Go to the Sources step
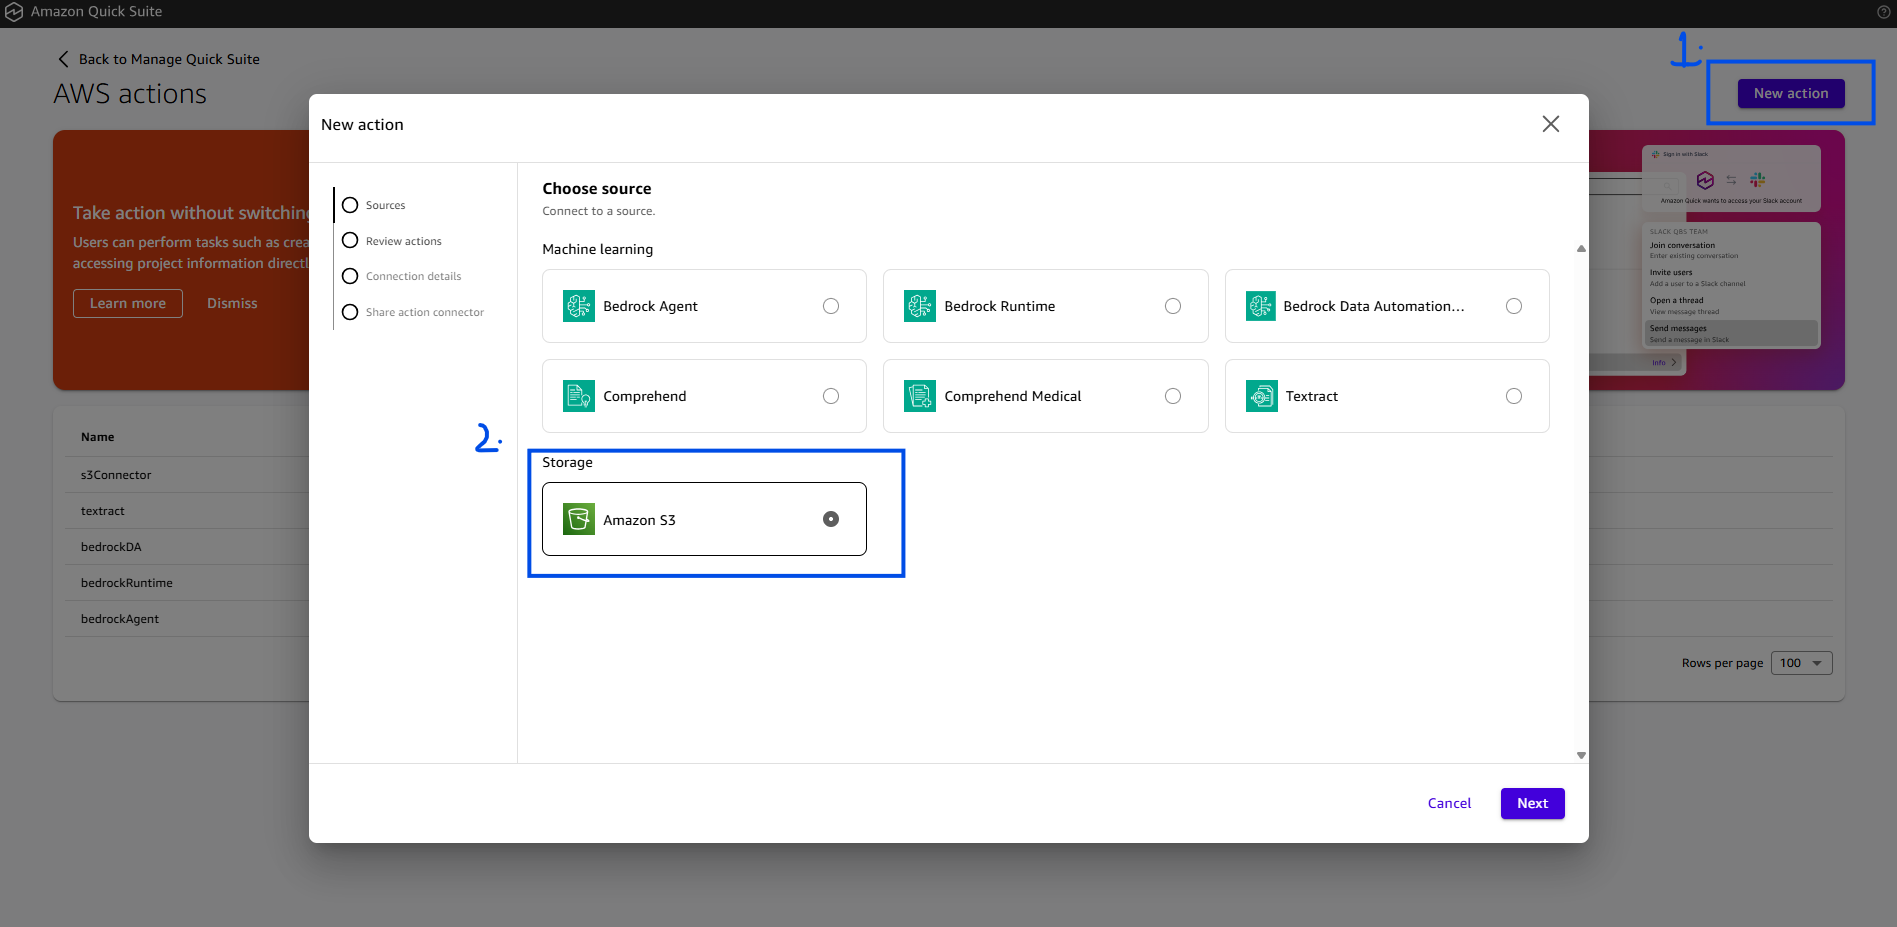 coord(374,205)
